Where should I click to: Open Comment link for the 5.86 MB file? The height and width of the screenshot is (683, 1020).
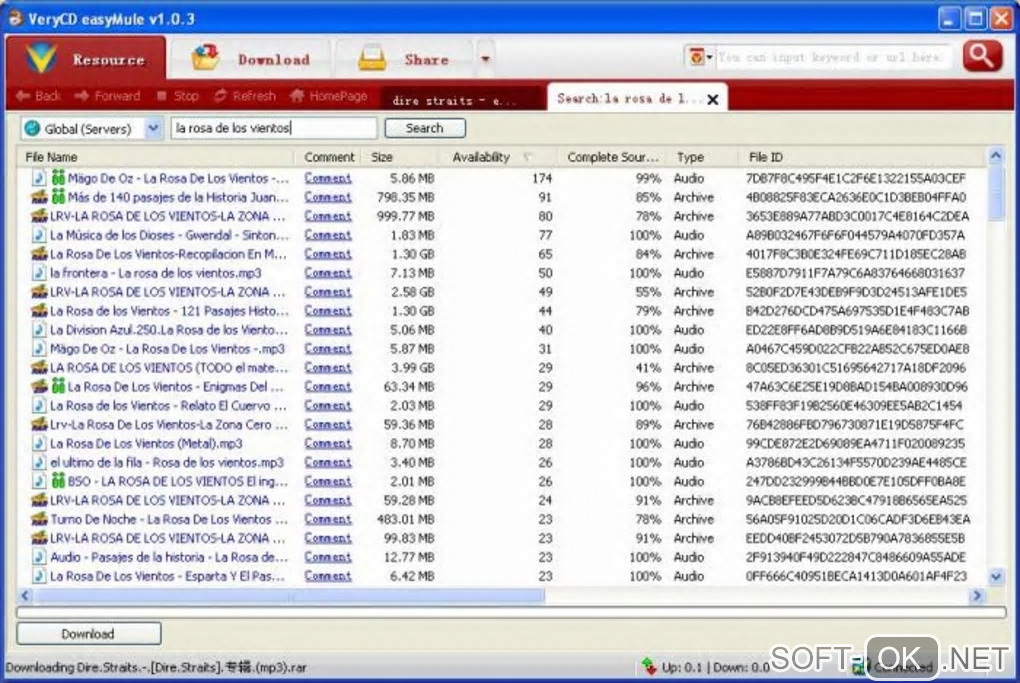[x=328, y=178]
